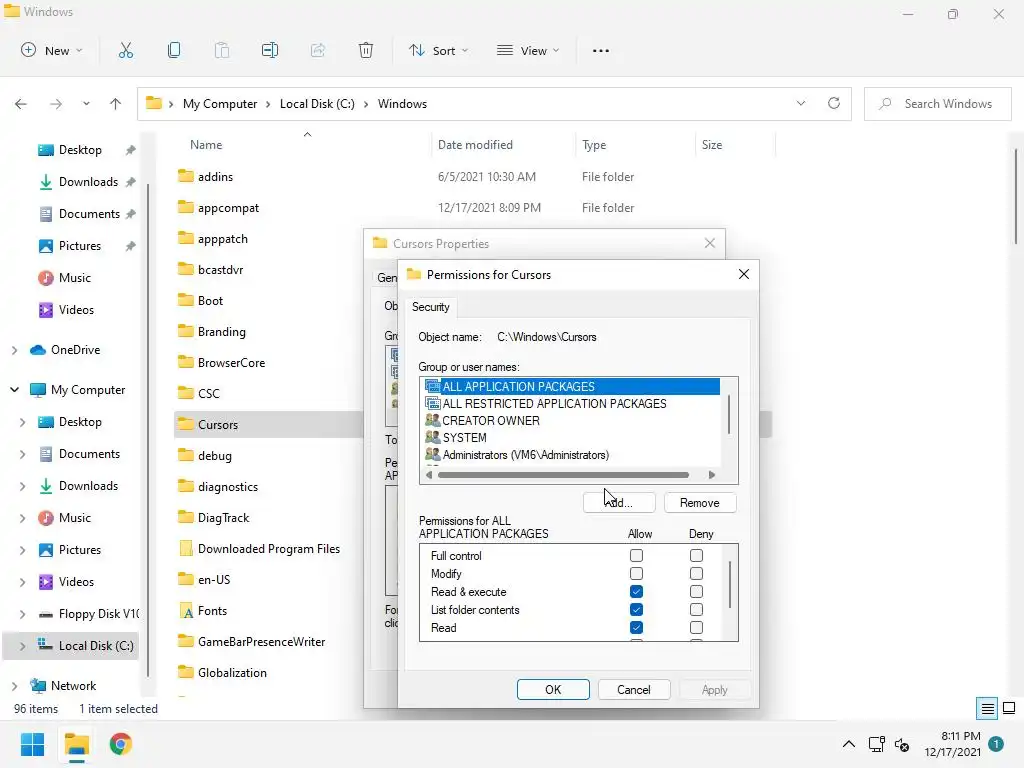
Task: Sort by the Name column header
Action: (206, 145)
